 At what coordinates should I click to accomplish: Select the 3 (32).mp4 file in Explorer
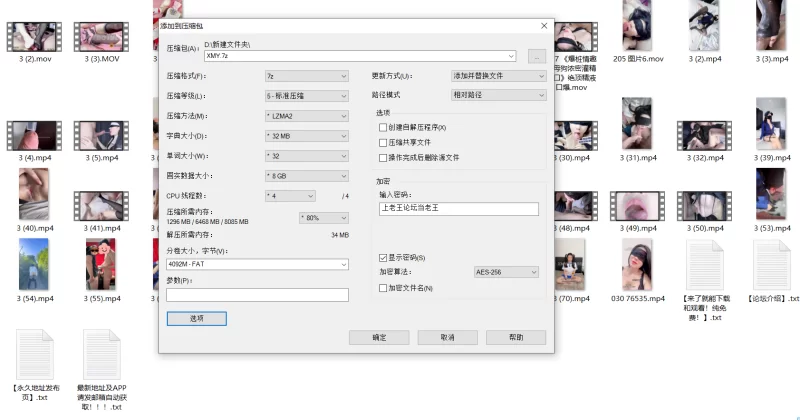click(705, 136)
